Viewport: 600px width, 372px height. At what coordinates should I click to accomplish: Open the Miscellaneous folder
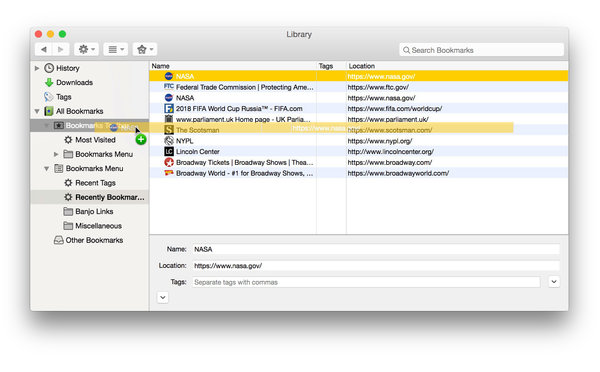[98, 226]
